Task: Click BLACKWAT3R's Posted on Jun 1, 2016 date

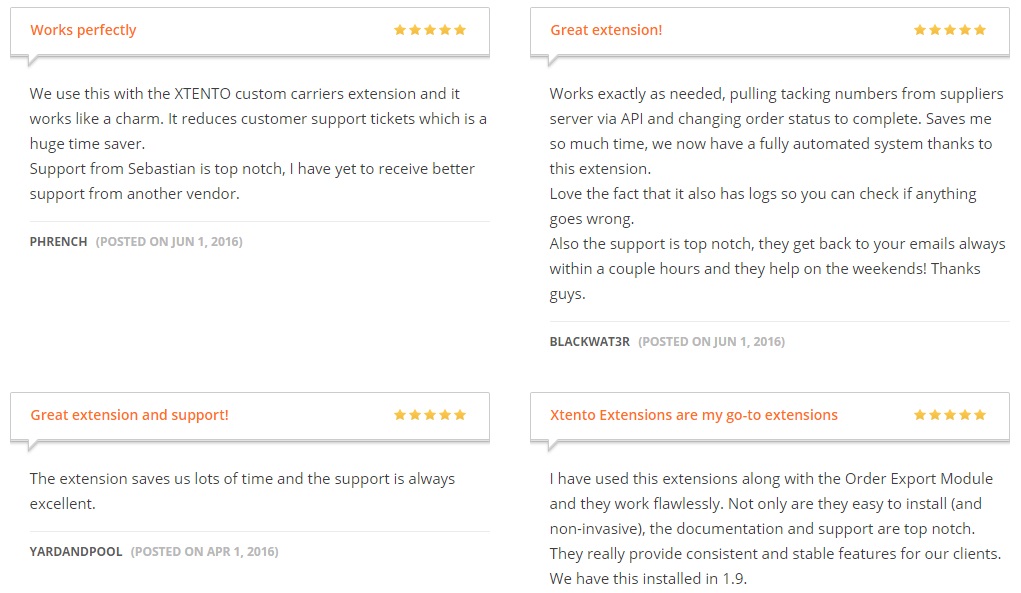Action: tap(711, 342)
